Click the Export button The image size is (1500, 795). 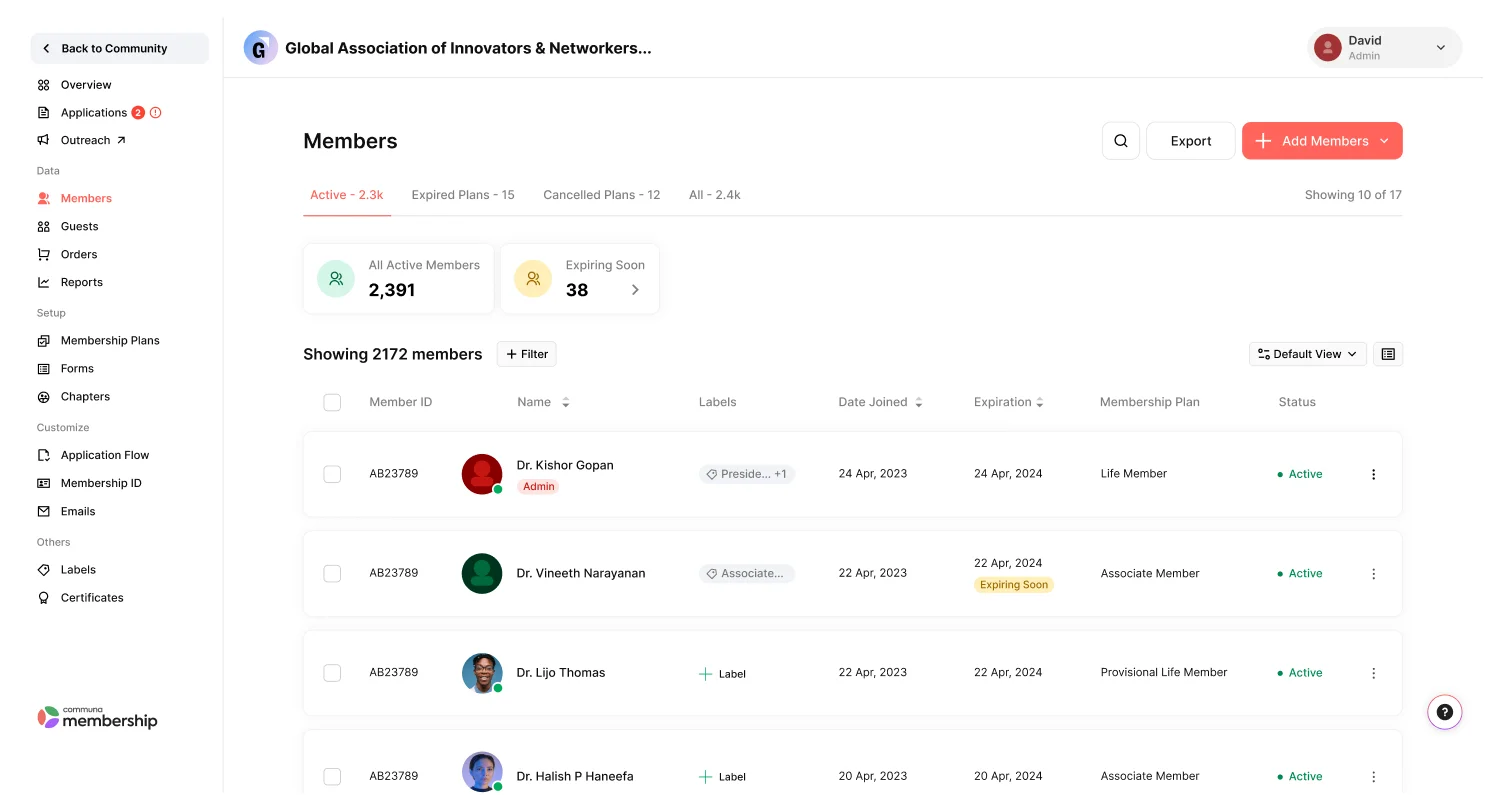click(x=1190, y=140)
